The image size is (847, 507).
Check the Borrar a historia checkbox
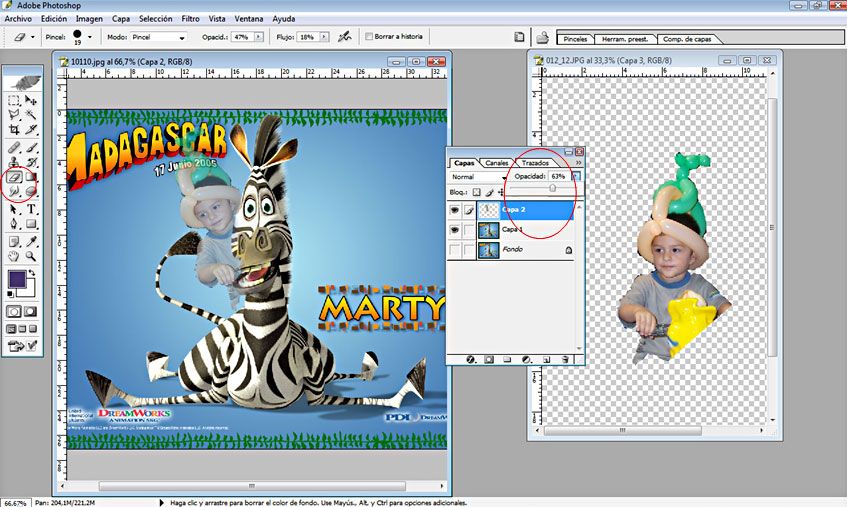click(x=369, y=37)
